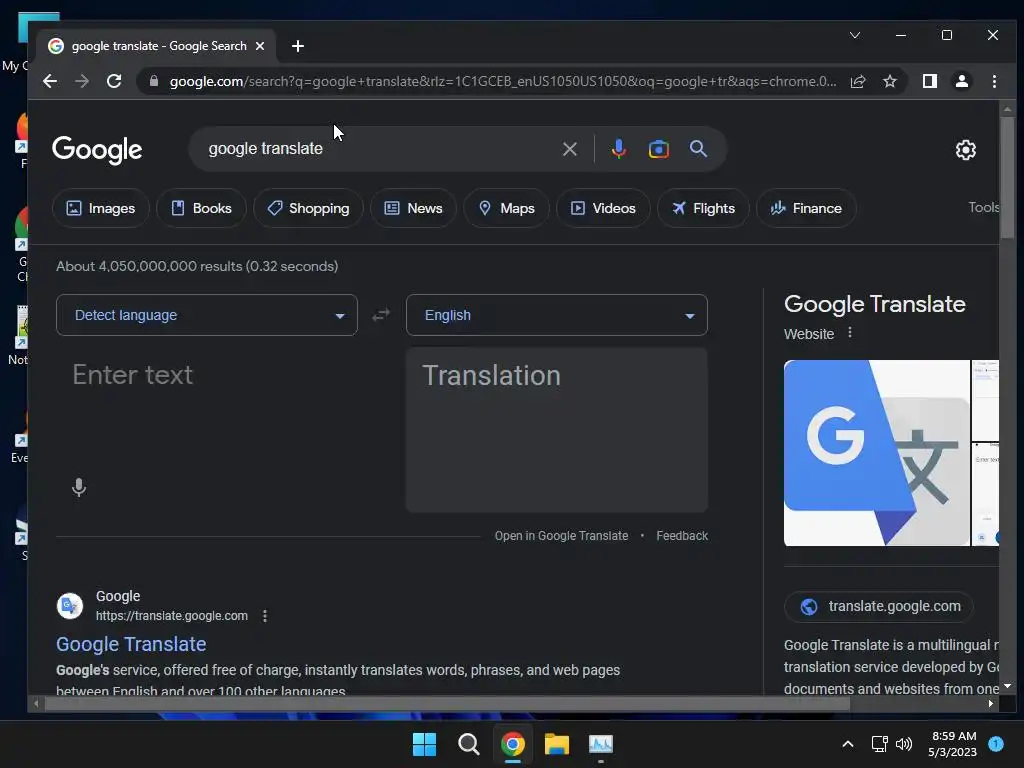Viewport: 1024px width, 768px height.
Task: Send Feedback on the translate widget
Action: [x=682, y=536]
